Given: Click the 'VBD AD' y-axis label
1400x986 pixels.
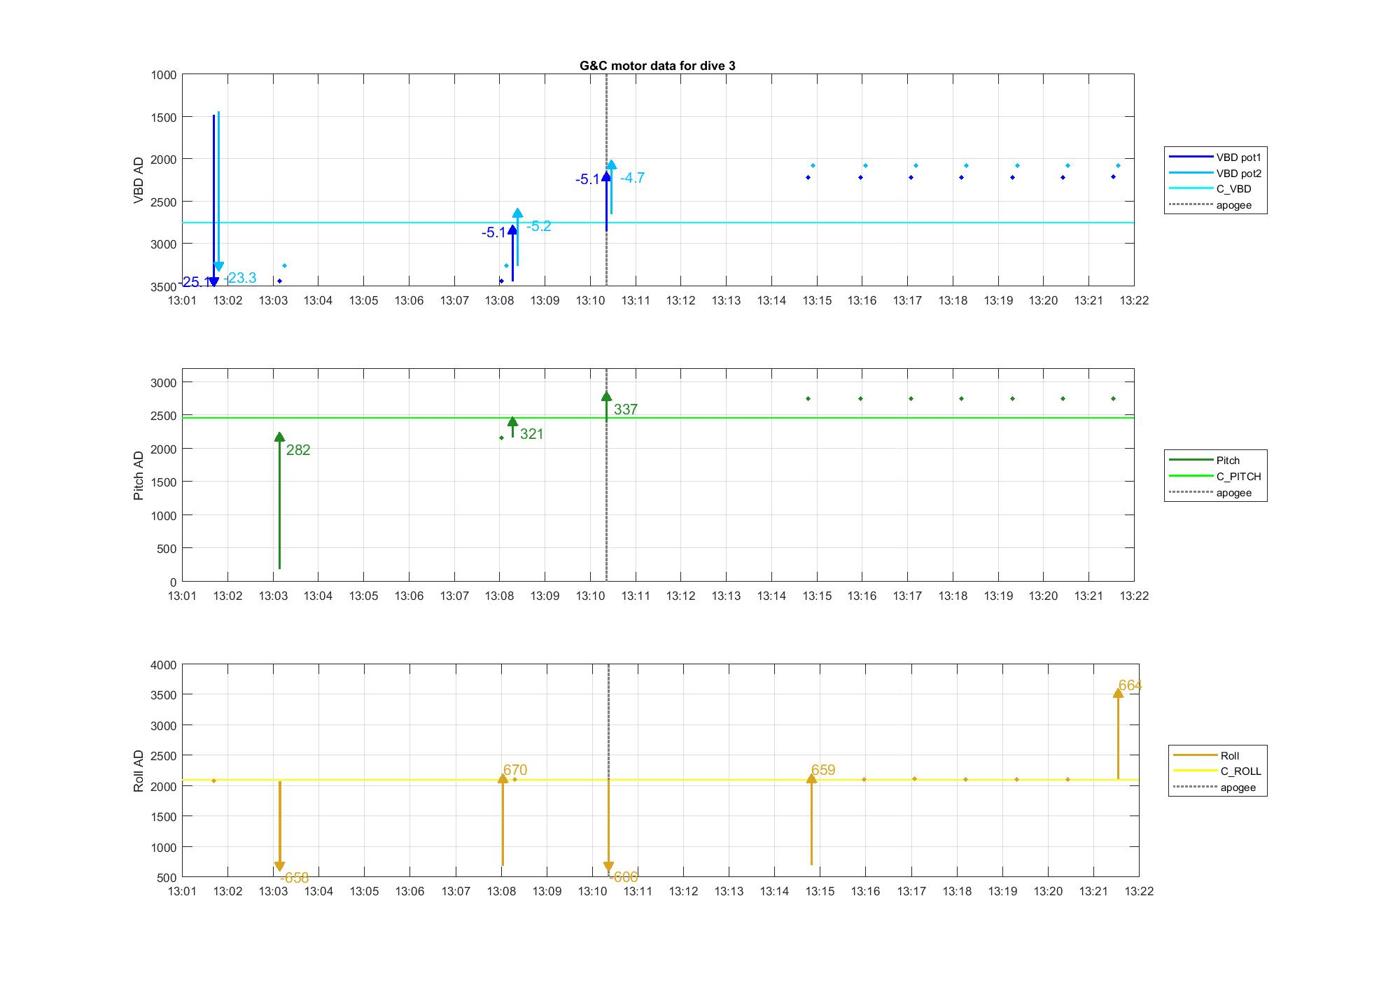Looking at the screenshot, I should pyautogui.click(x=139, y=181).
